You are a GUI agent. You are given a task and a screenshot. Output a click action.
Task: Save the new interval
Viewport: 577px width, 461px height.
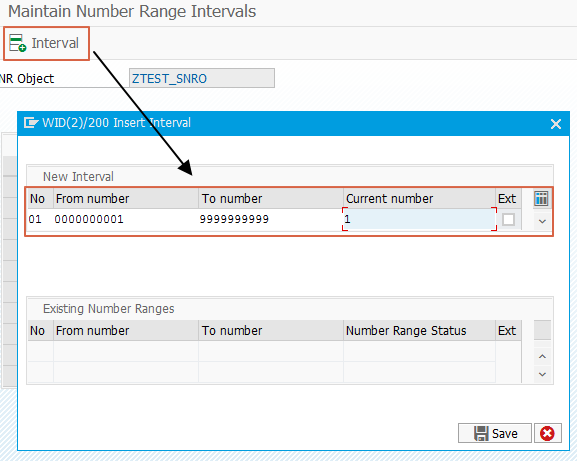495,433
